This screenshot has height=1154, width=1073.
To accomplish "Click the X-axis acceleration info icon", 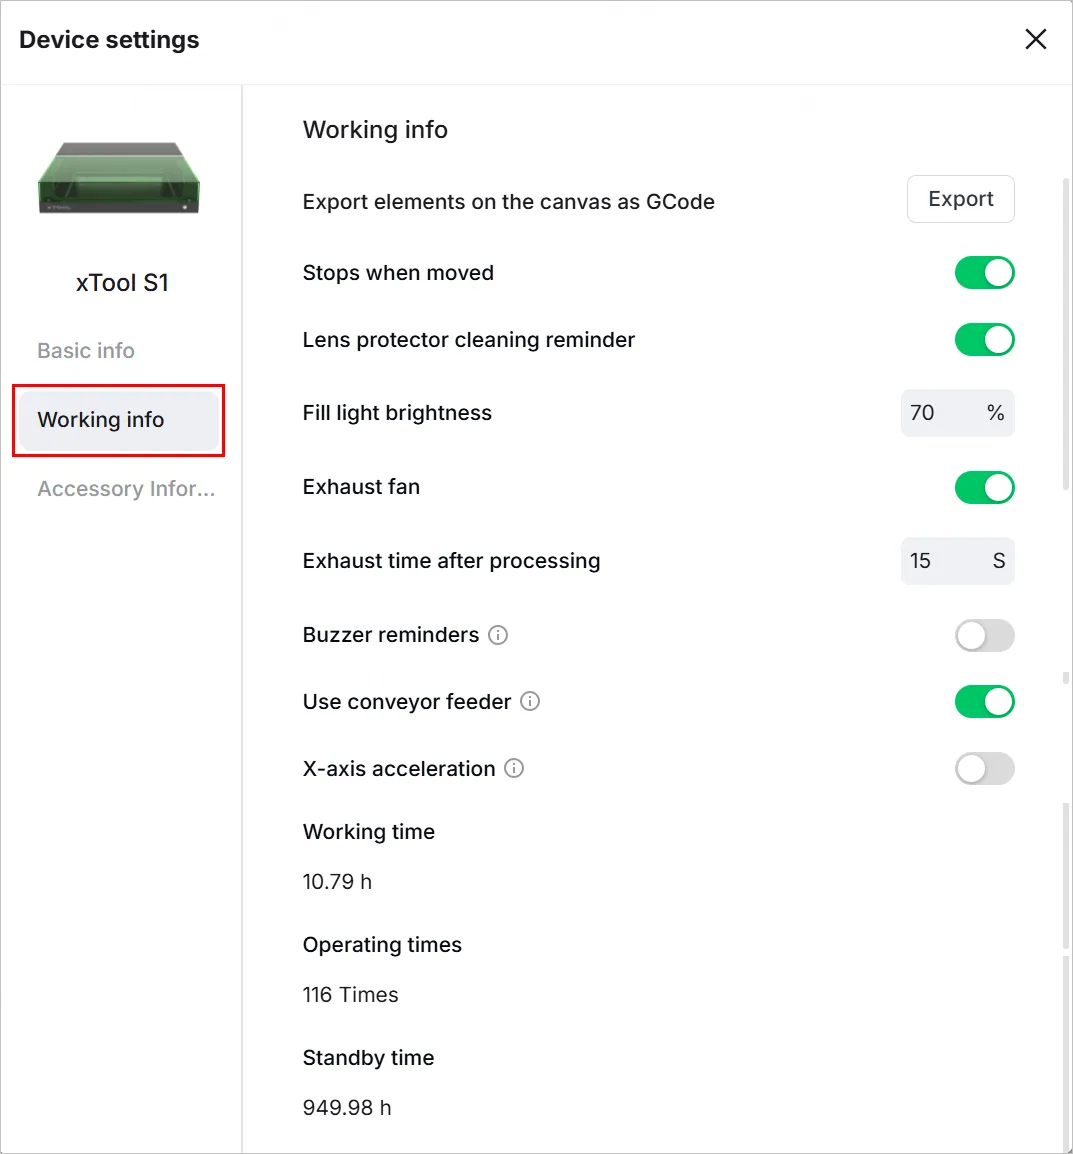I will (x=514, y=768).
